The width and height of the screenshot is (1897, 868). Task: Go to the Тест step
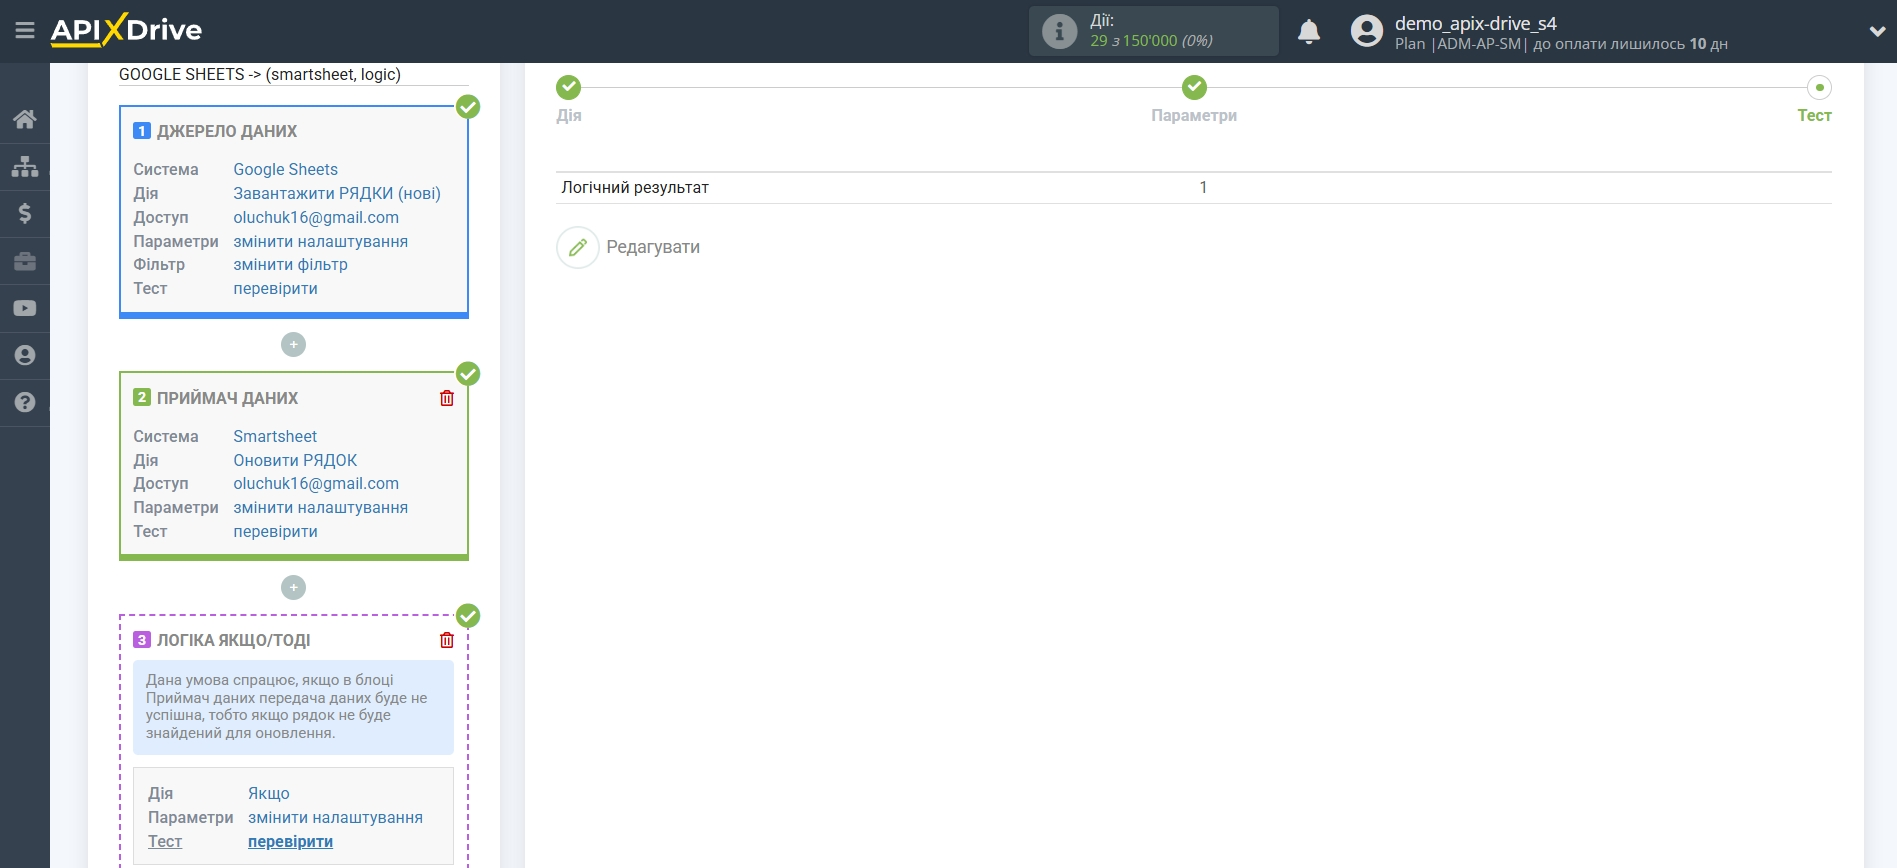click(1814, 115)
